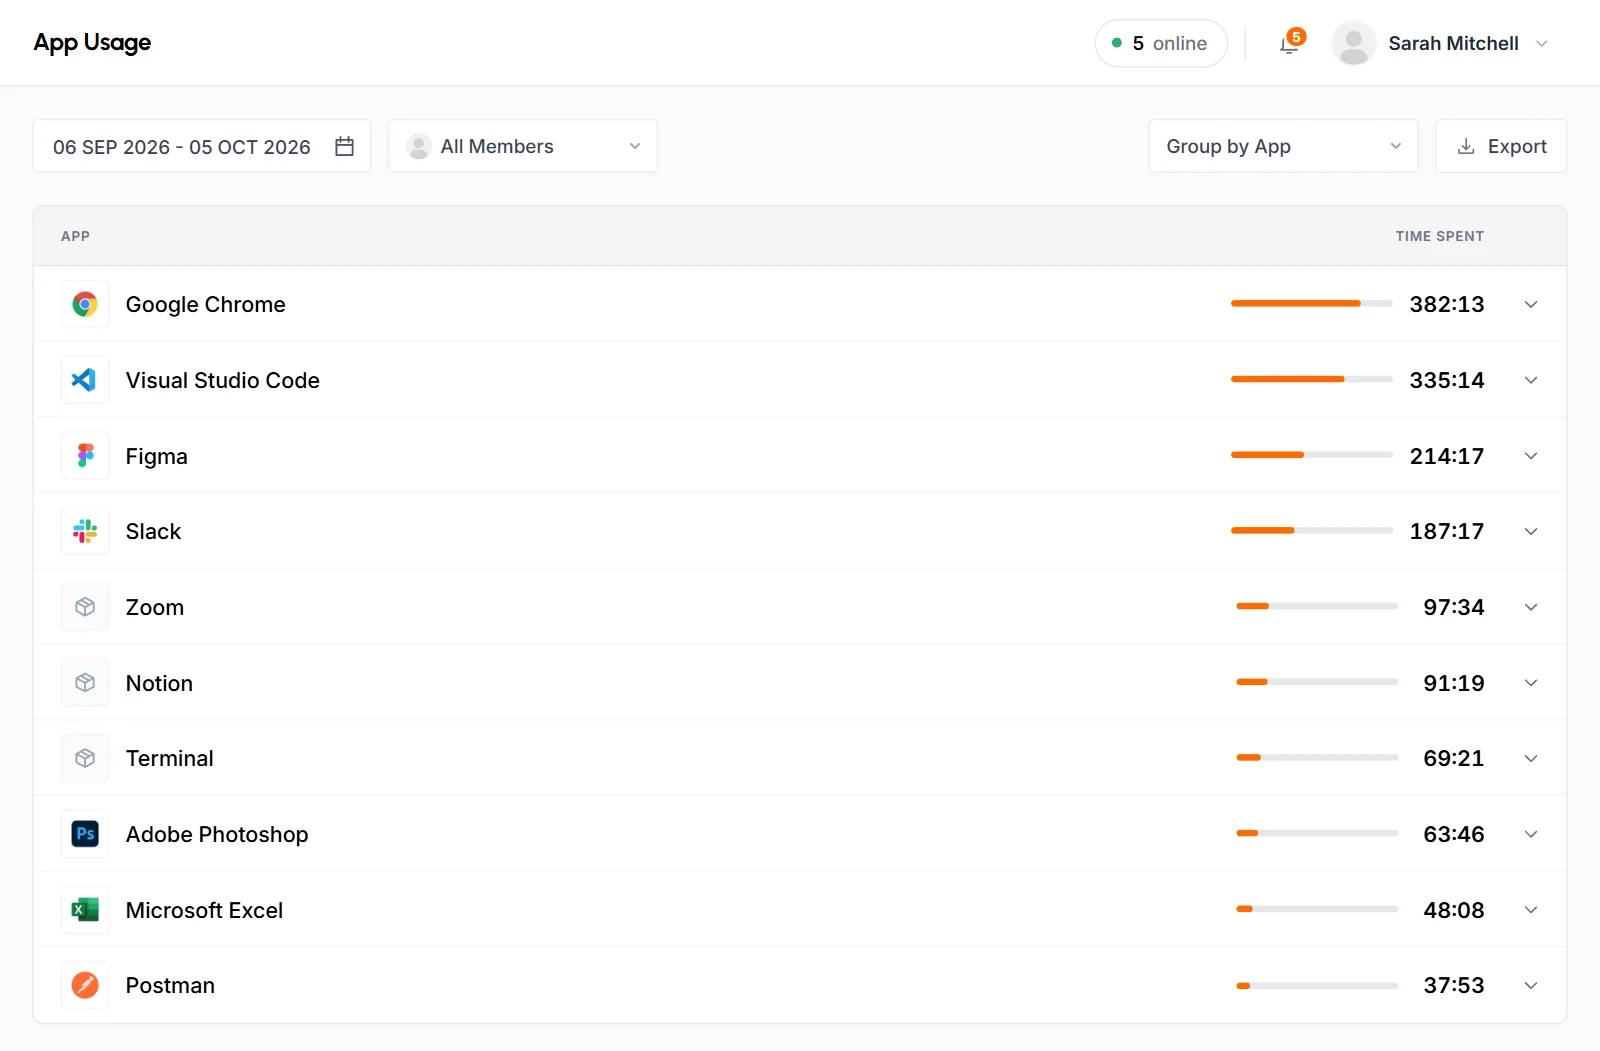The image size is (1600, 1051).
Task: Expand the Visual Studio Code row
Action: pyautogui.click(x=1531, y=380)
